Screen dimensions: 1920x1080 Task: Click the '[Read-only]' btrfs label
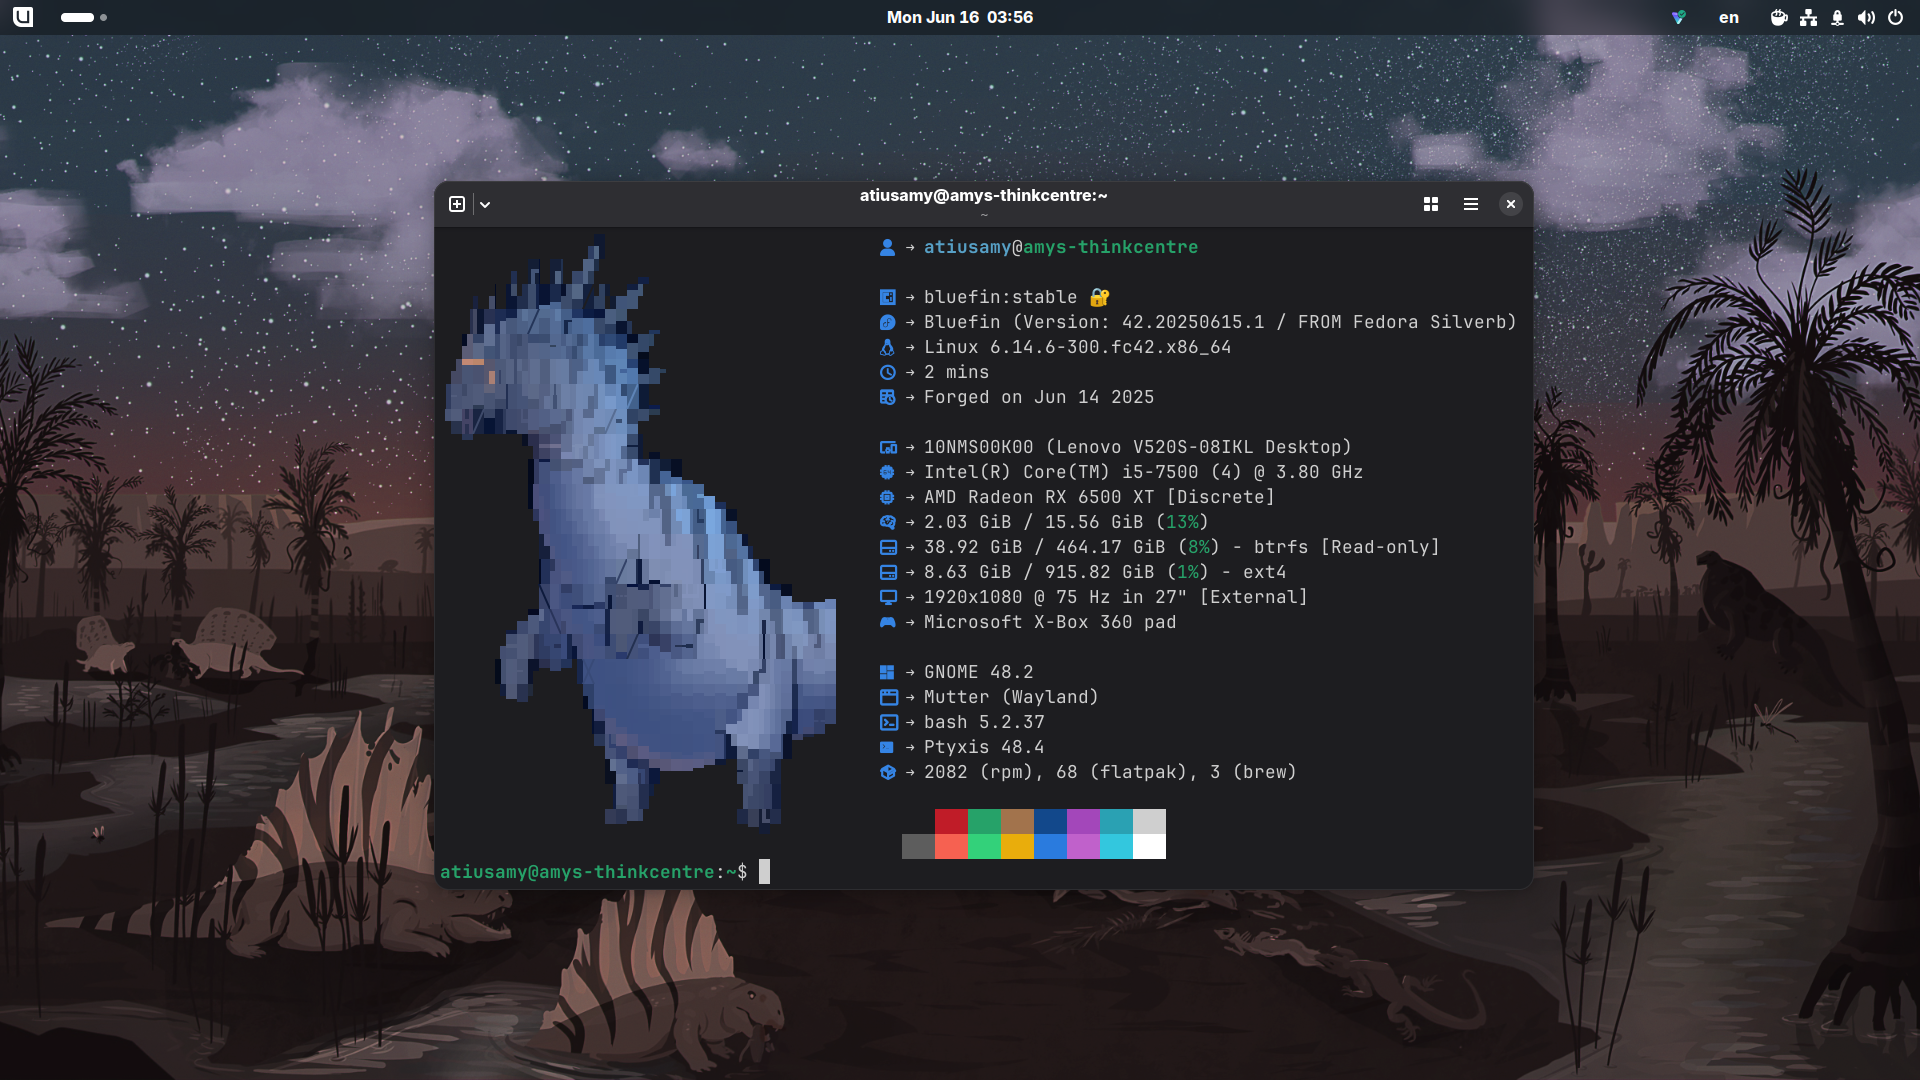[1380, 547]
